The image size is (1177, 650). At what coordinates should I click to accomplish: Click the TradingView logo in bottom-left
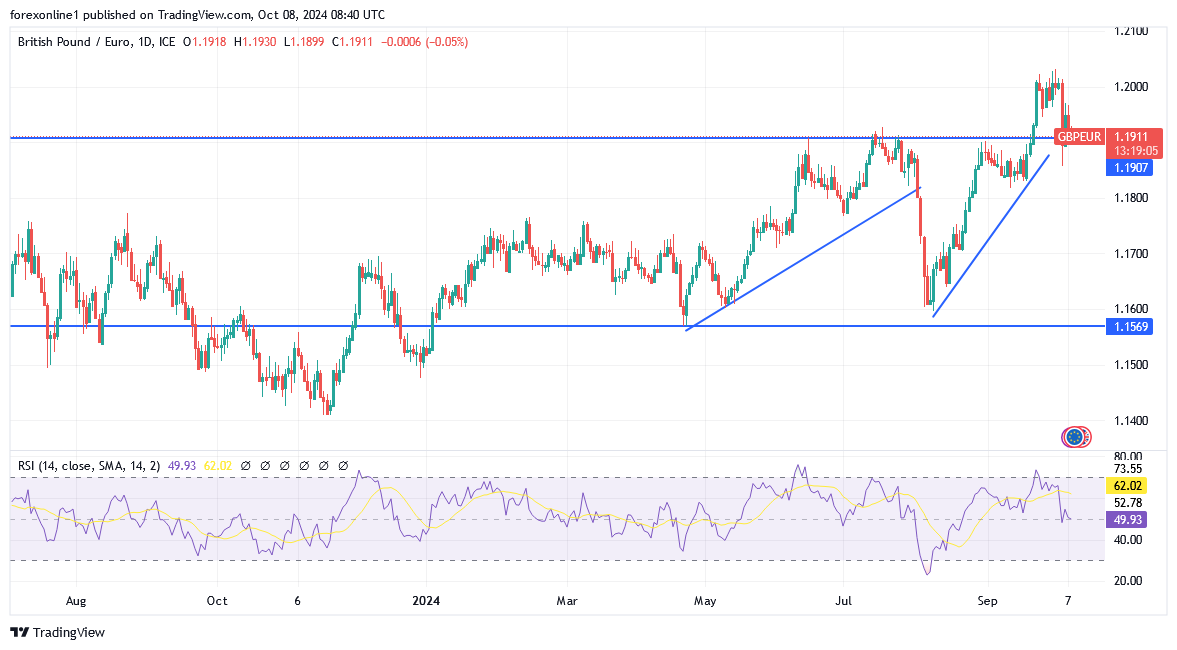(19, 632)
